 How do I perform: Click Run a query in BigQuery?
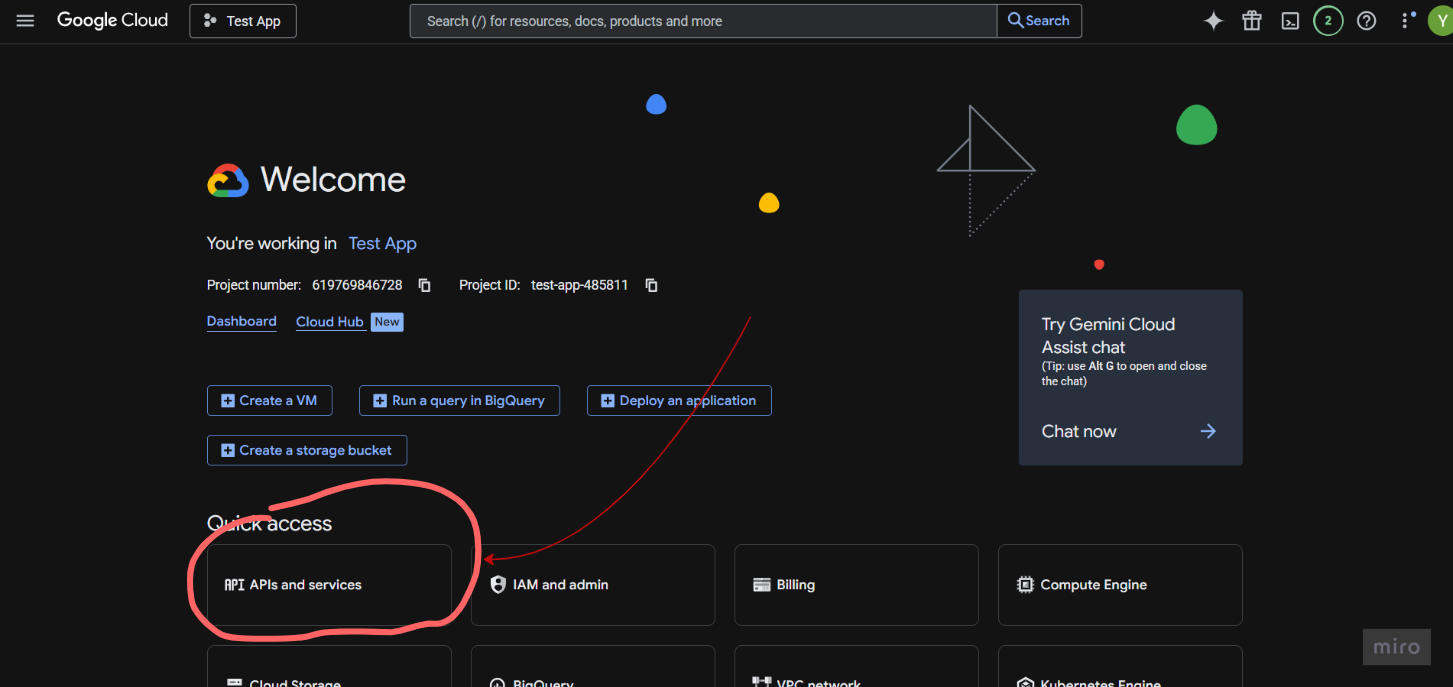(459, 400)
